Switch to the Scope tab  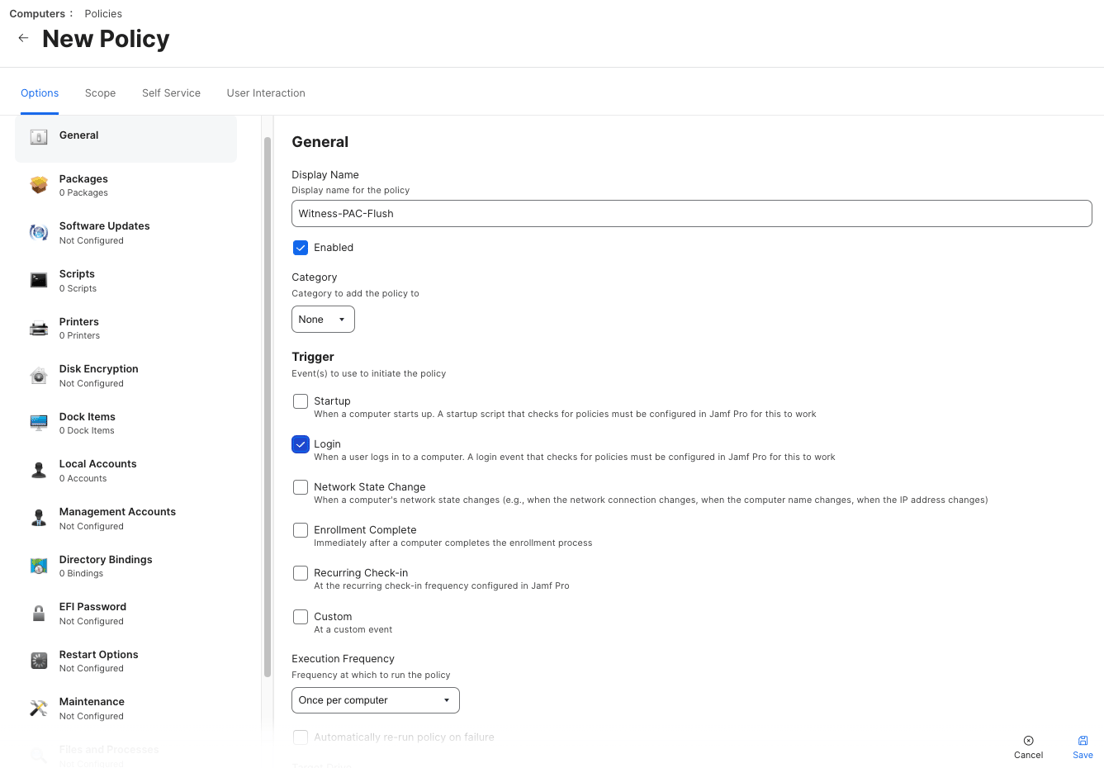[x=100, y=93]
